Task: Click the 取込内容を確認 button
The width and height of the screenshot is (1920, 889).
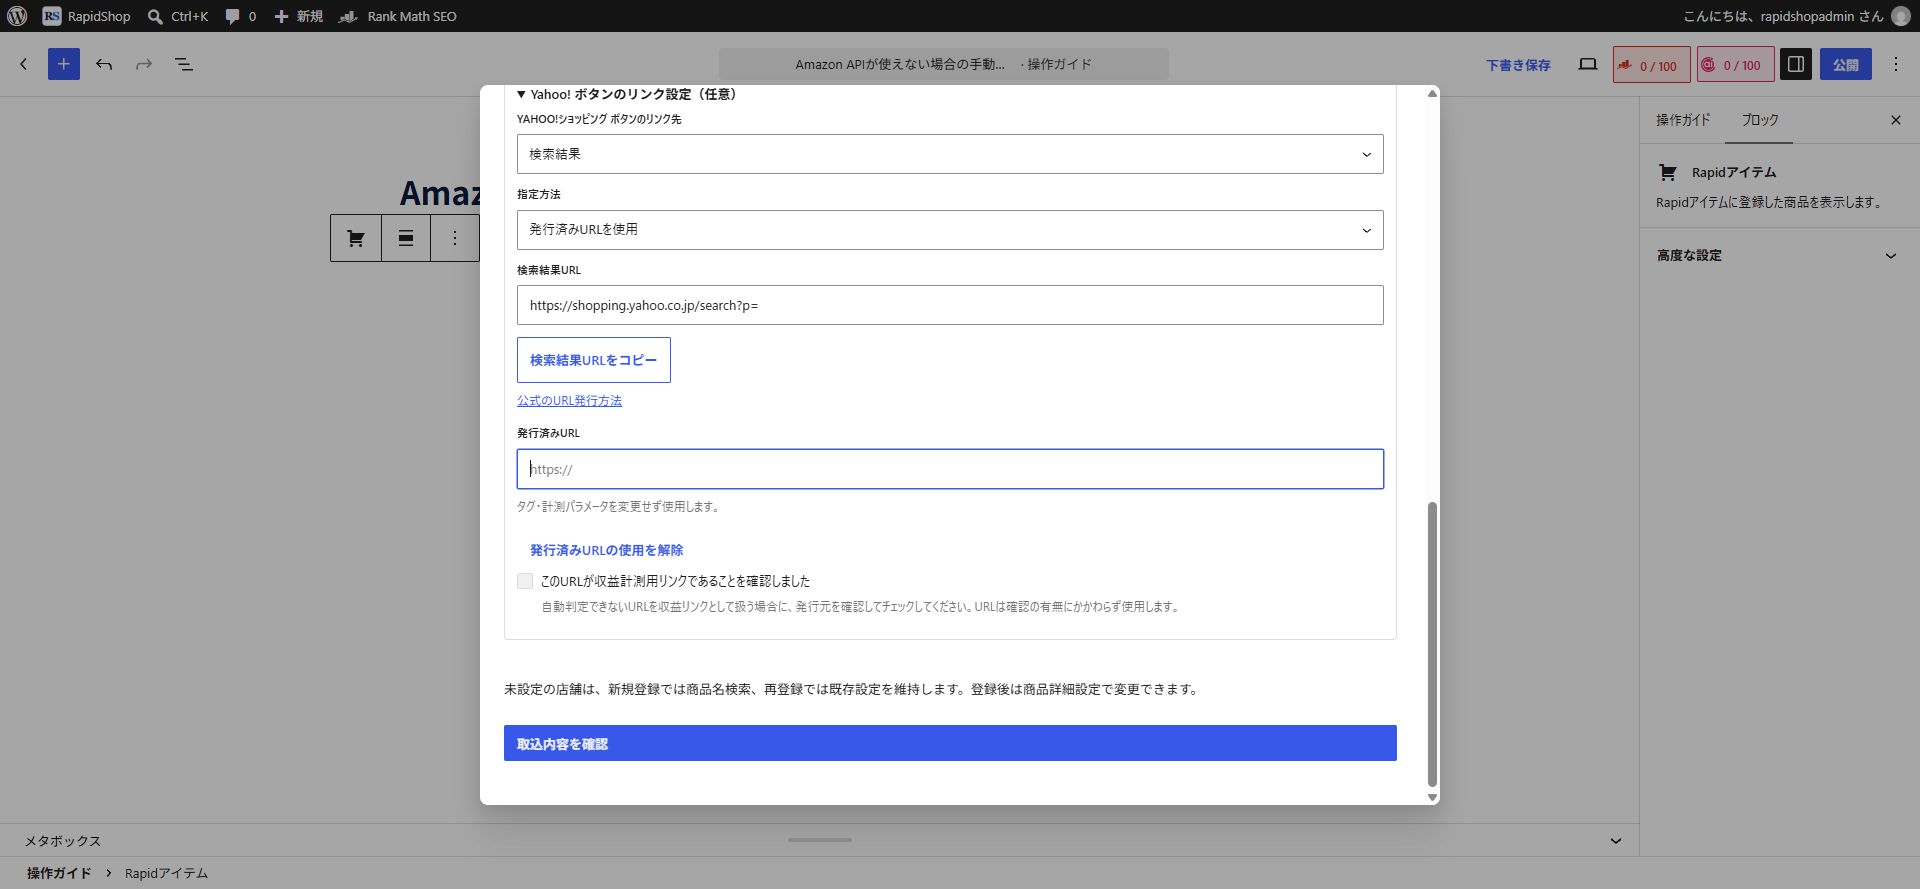Action: pyautogui.click(x=950, y=743)
